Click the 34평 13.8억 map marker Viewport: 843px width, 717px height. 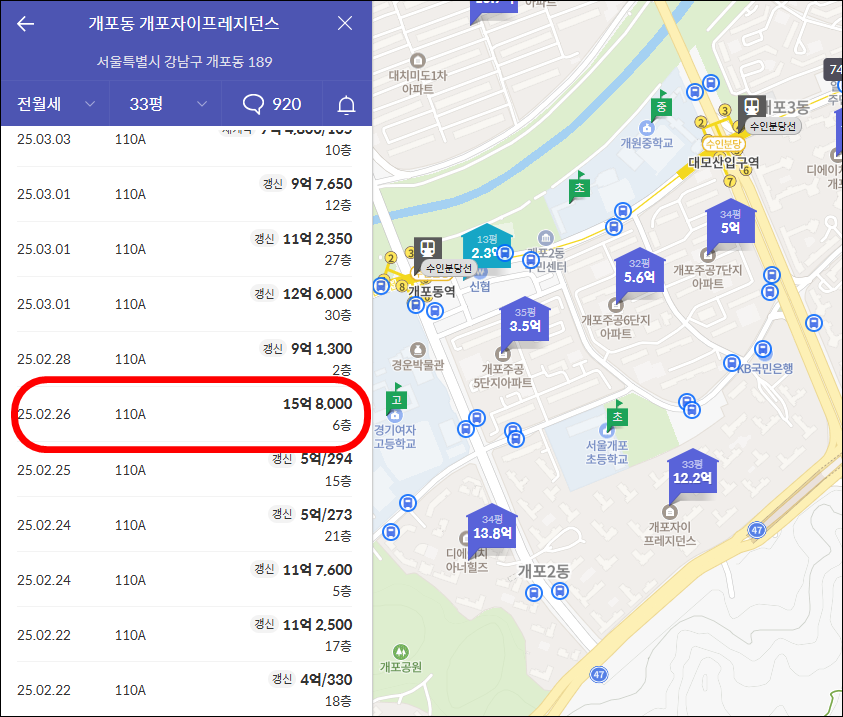coord(492,528)
